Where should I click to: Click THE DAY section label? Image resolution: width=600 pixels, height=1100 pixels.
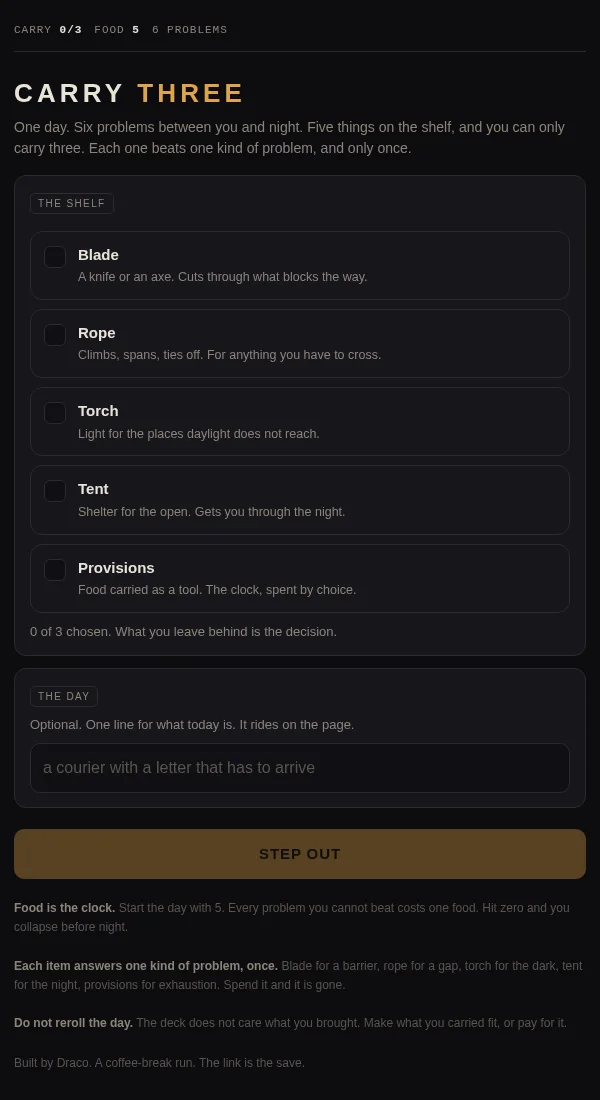64,697
